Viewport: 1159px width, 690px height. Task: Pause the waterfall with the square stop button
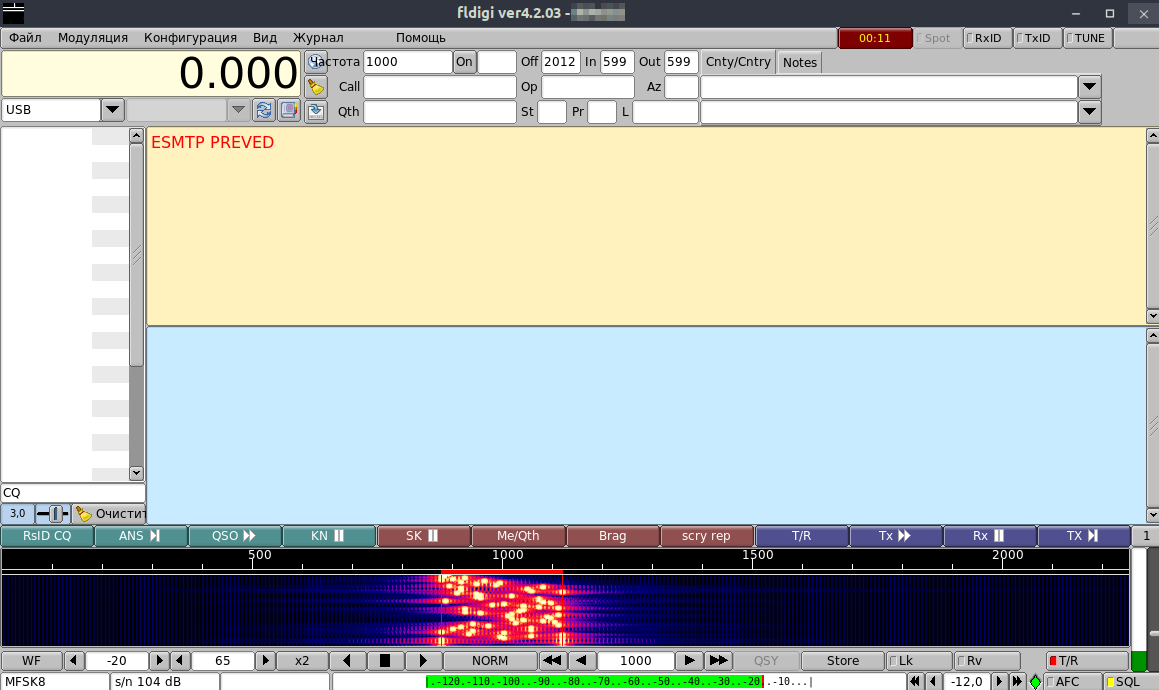point(384,660)
